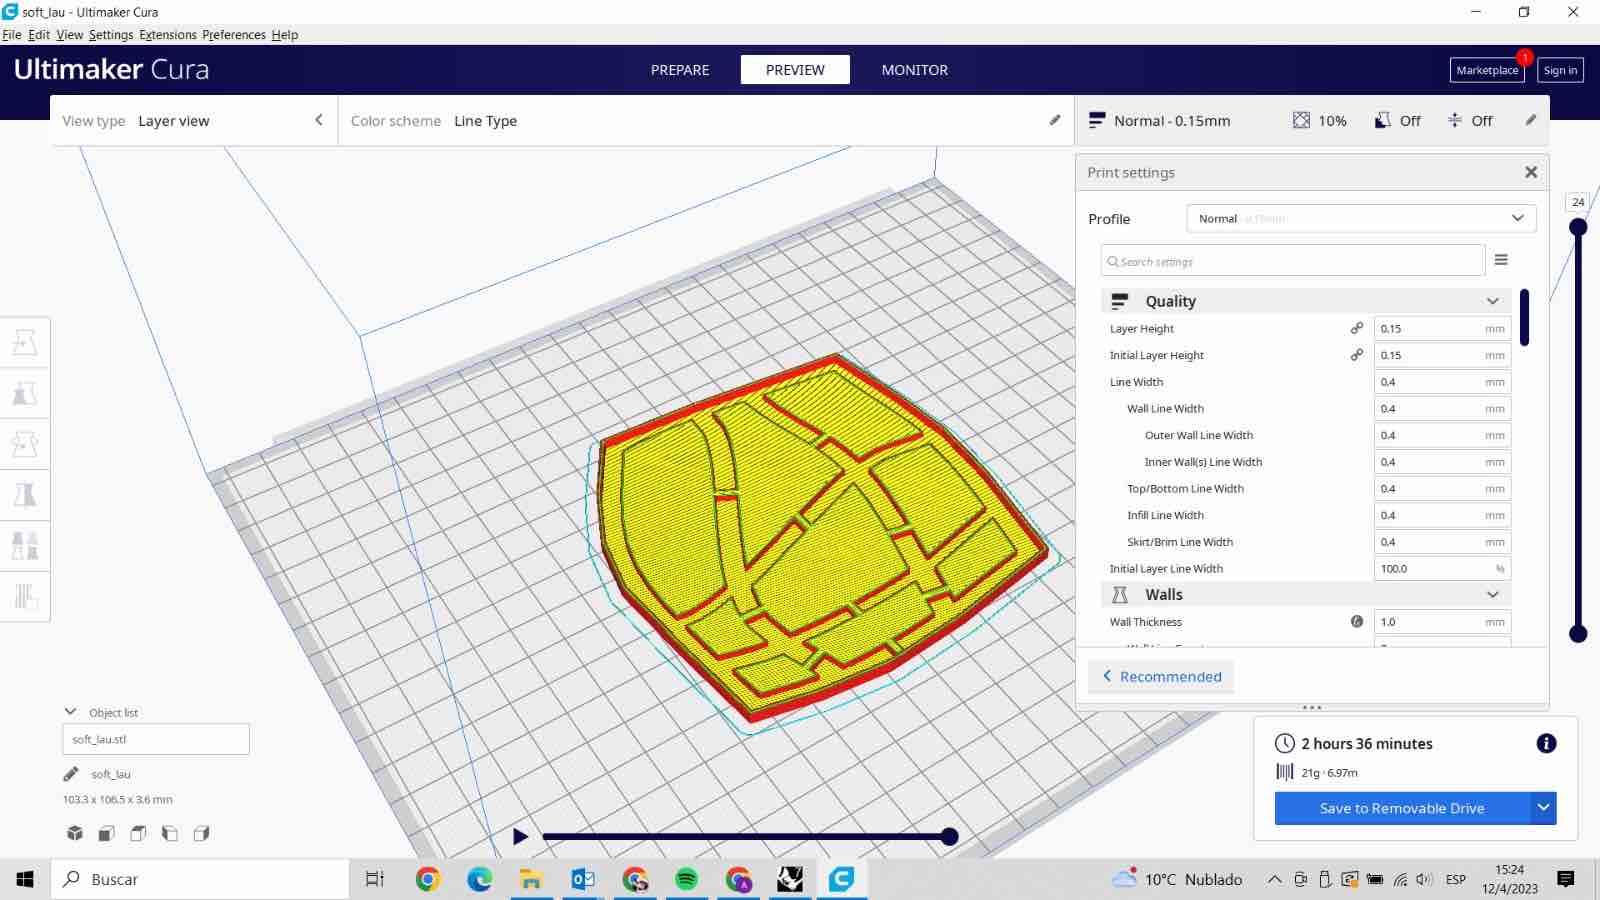This screenshot has width=1600, height=900.
Task: Click the settings panel scrollbar
Action: tap(1524, 317)
